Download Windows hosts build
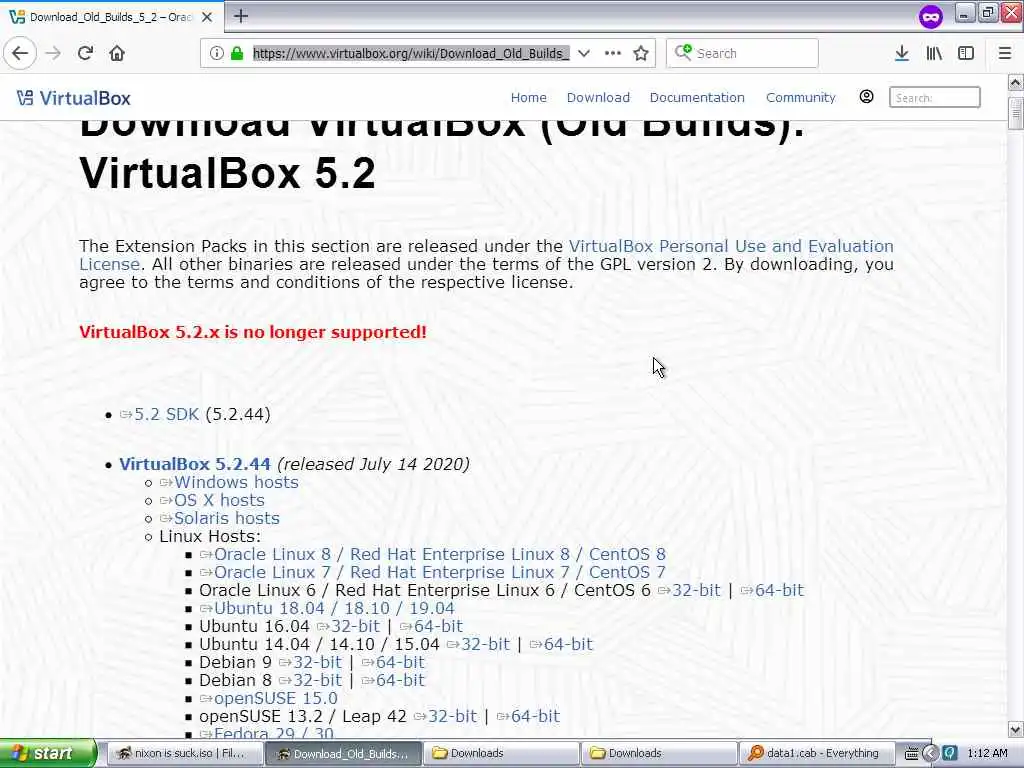Screen dimensions: 1024x768 click(x=229, y=483)
